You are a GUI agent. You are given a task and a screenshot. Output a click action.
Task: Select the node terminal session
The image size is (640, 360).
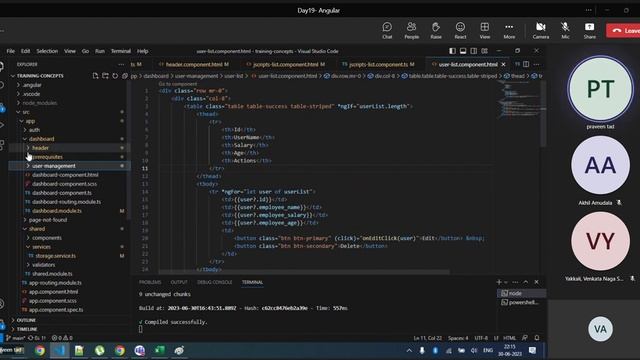tap(521, 293)
